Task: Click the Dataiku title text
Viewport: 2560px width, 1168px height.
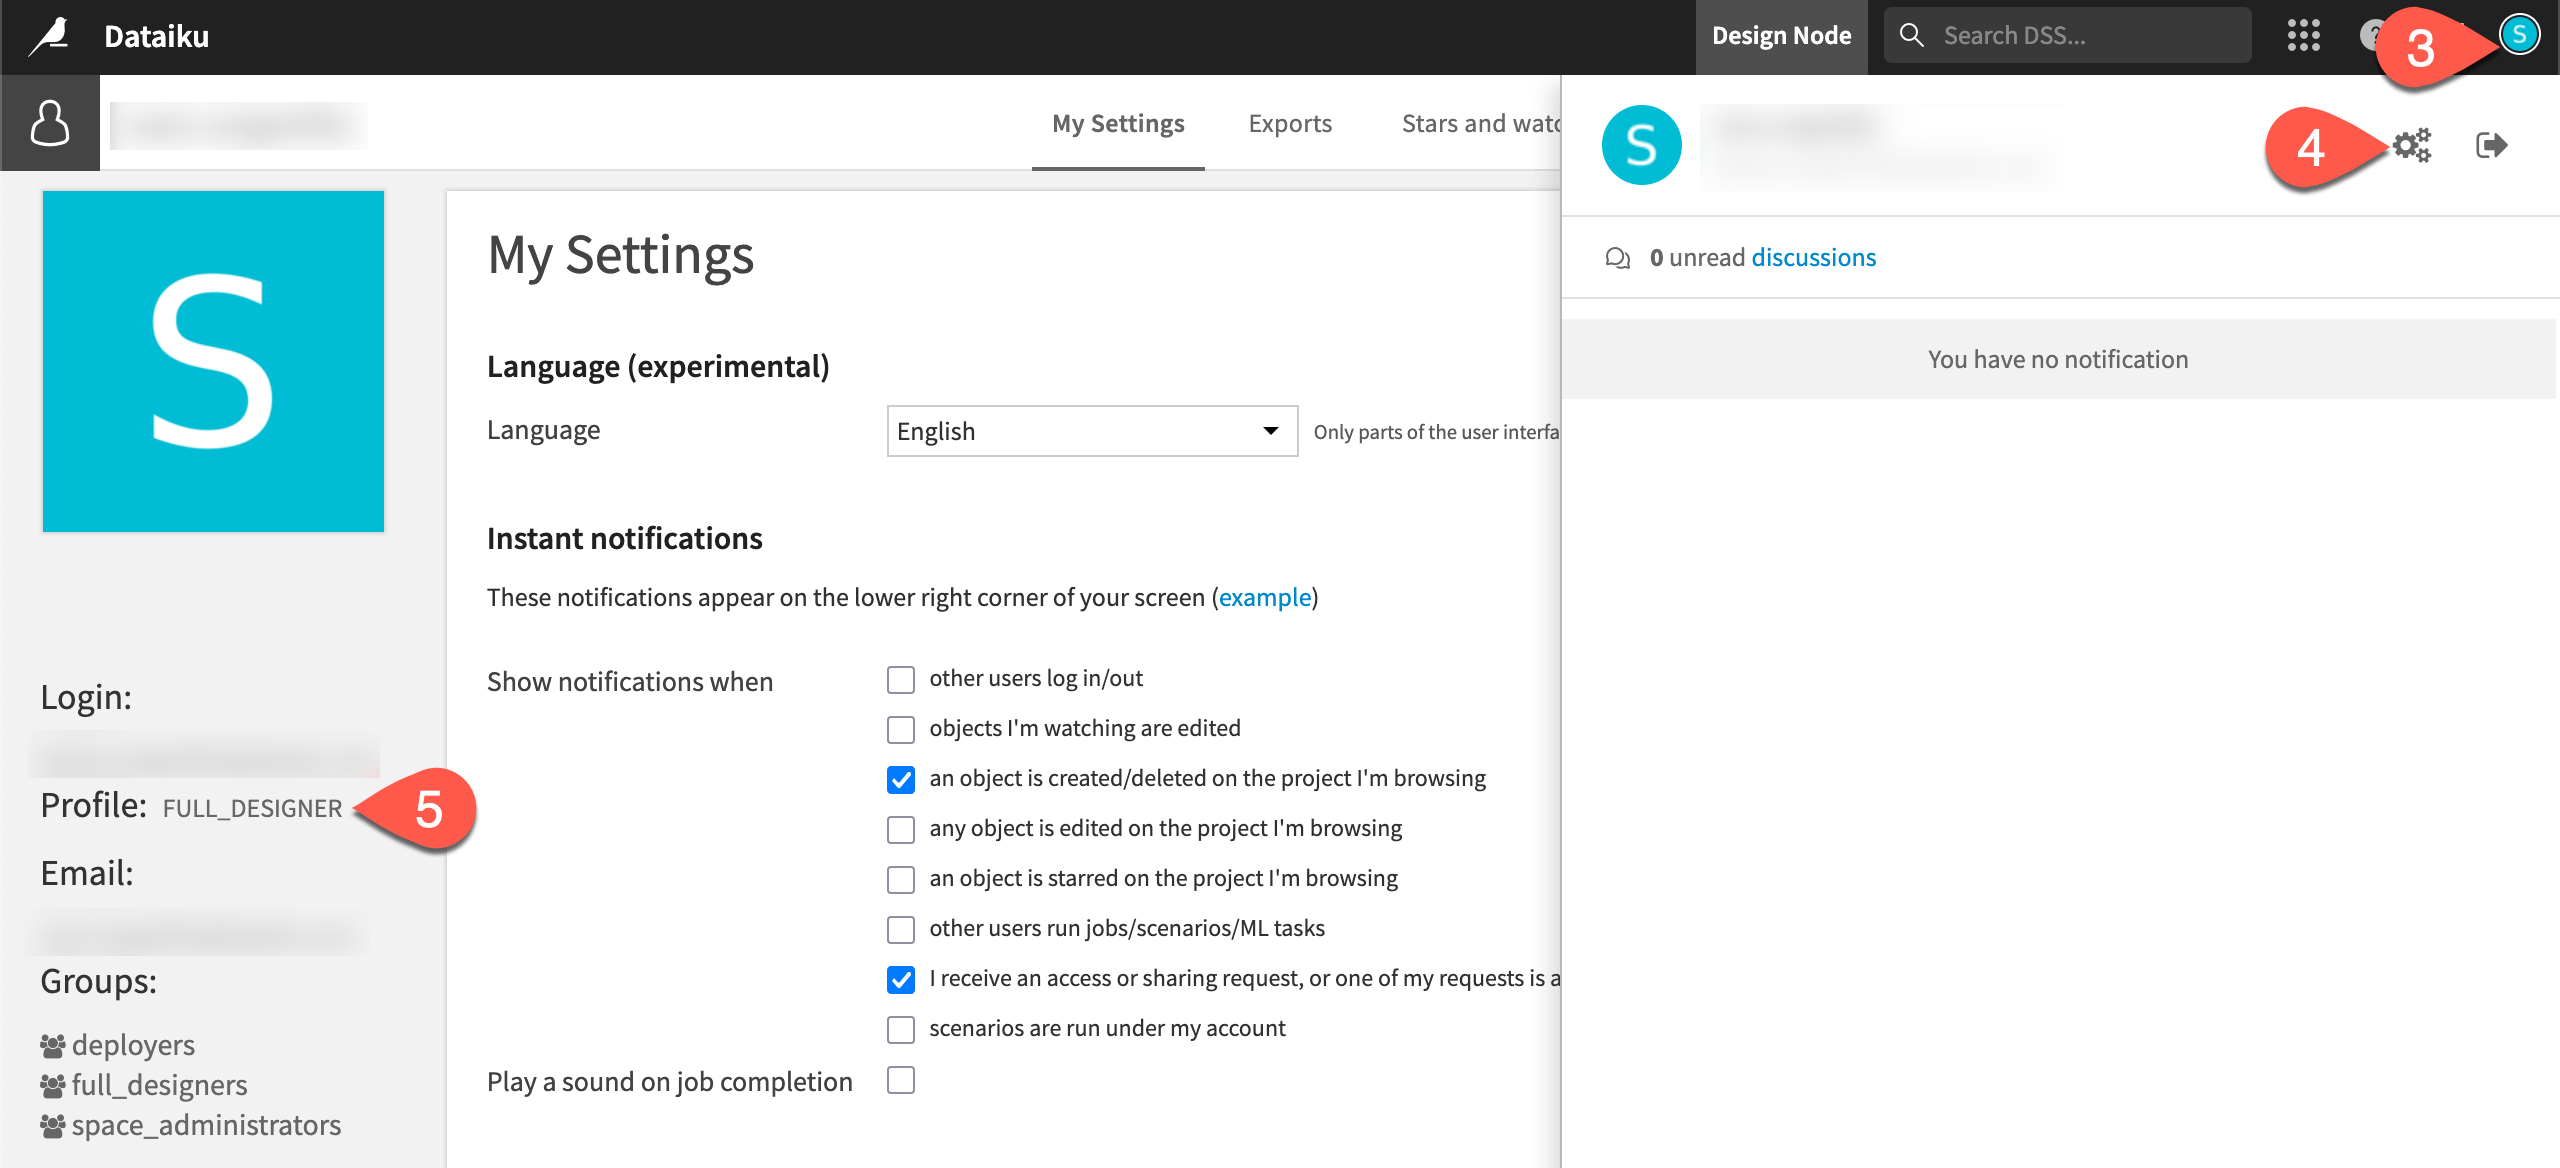Action: pos(157,36)
